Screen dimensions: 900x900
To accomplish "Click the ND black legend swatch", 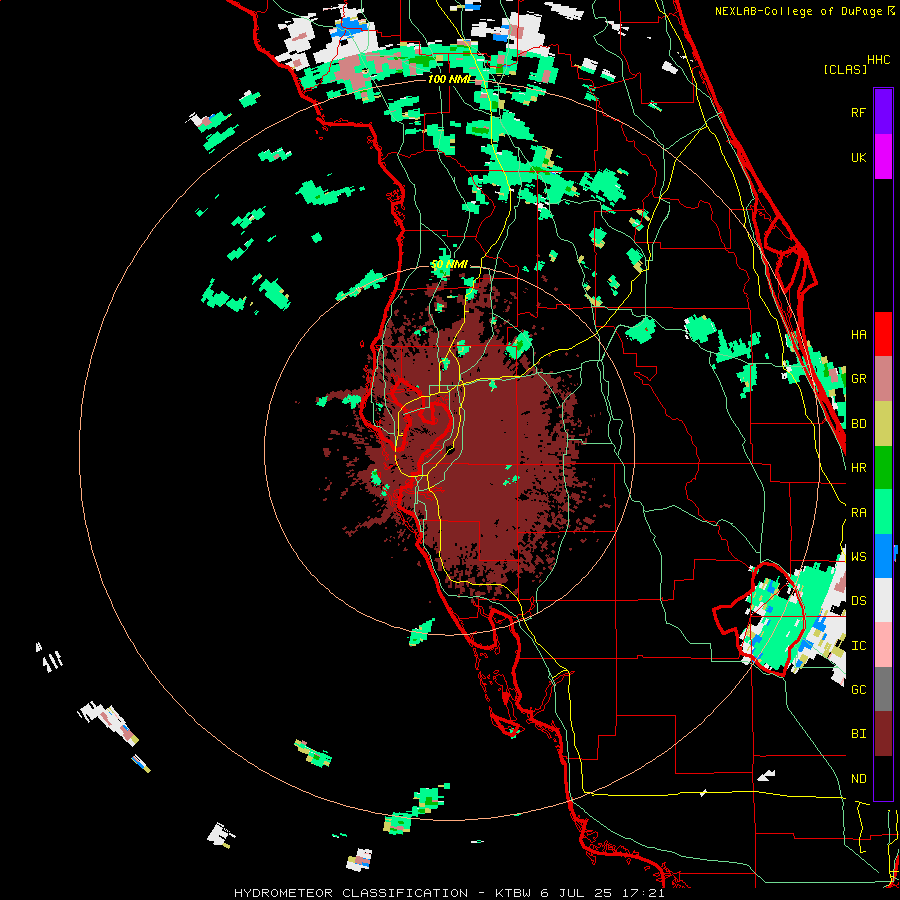I will coord(883,778).
